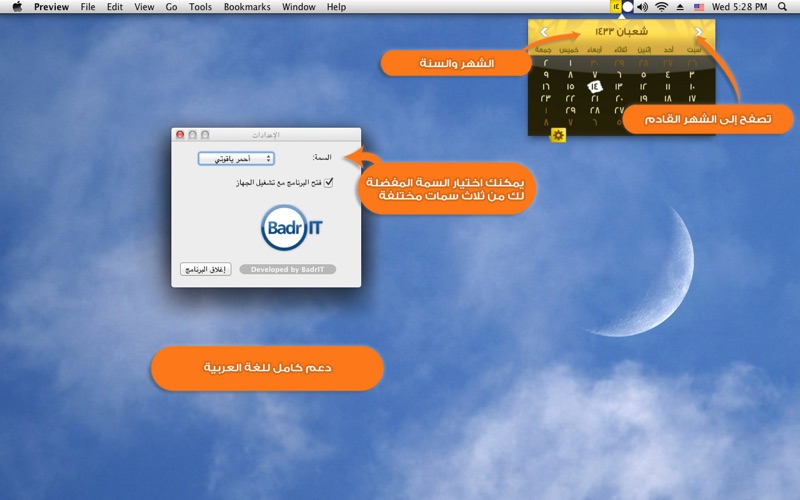Viewport: 800px width, 500px height.
Task: Click month title شعبان ١٤٣٣ in calendar
Action: (x=621, y=32)
